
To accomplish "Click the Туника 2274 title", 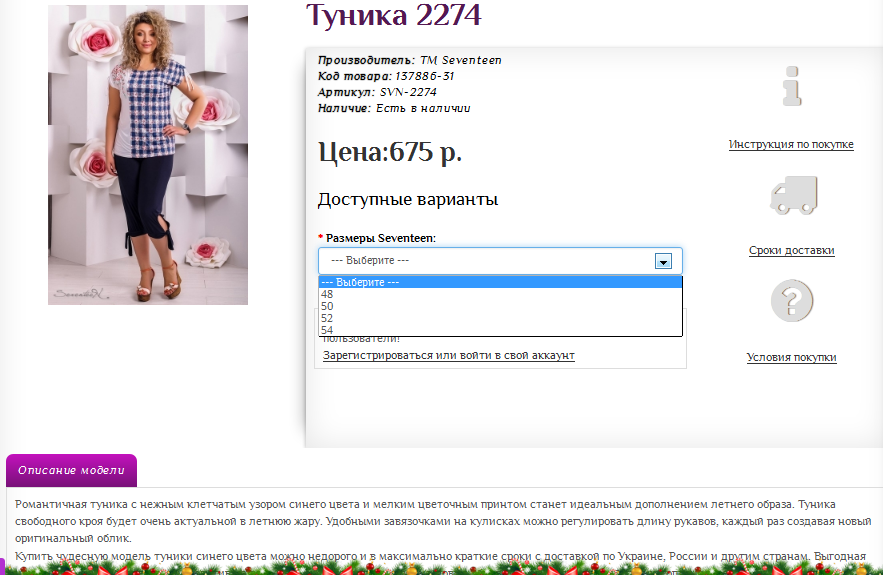I will (394, 15).
